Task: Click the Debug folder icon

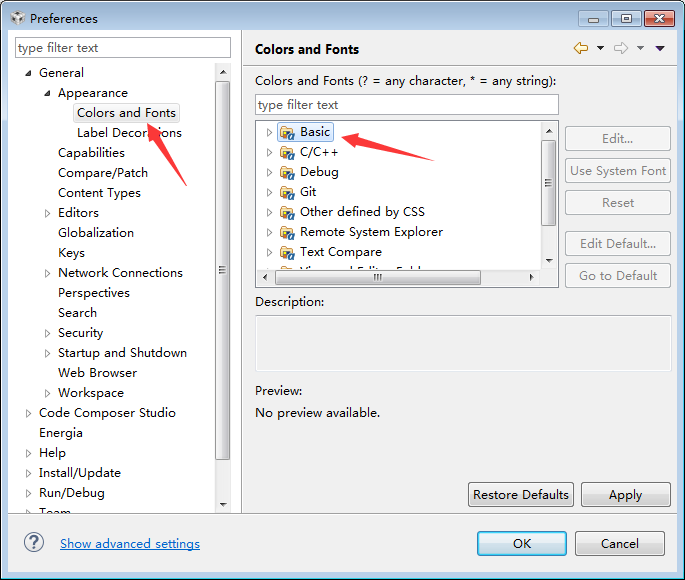Action: point(287,172)
